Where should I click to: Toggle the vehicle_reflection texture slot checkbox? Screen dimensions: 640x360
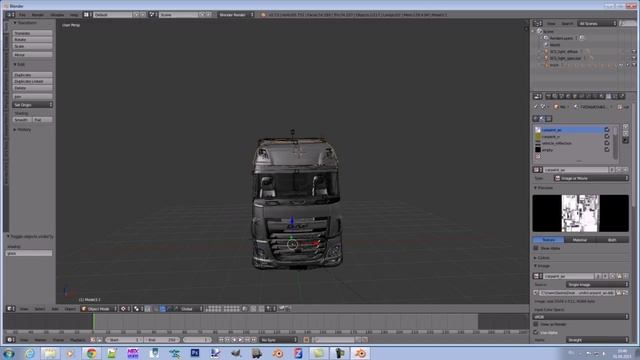pos(607,143)
